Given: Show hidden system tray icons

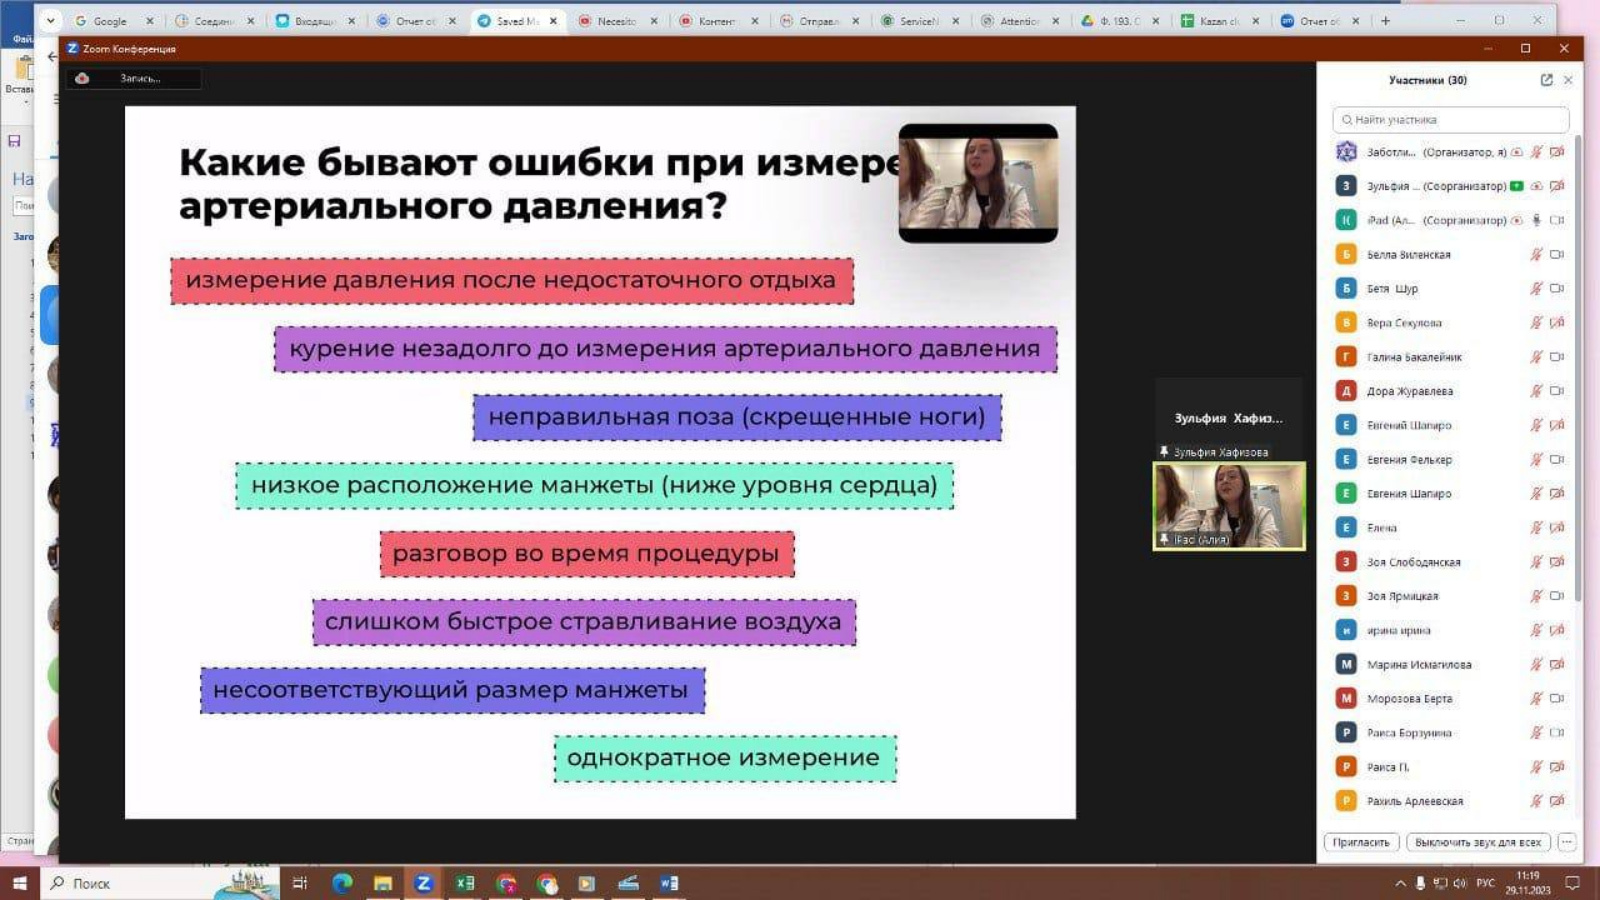Looking at the screenshot, I should 1400,883.
